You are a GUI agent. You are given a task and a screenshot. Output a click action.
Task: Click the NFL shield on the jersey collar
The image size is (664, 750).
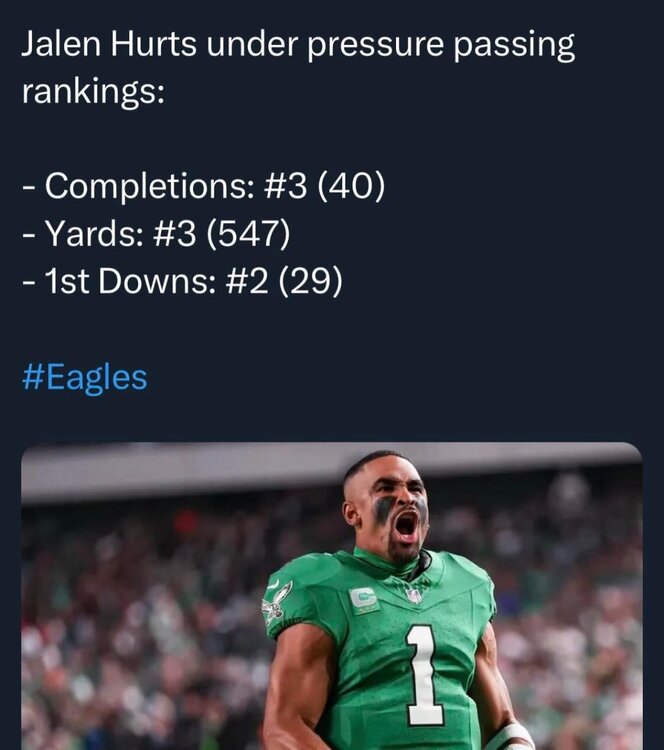pyautogui.click(x=412, y=594)
